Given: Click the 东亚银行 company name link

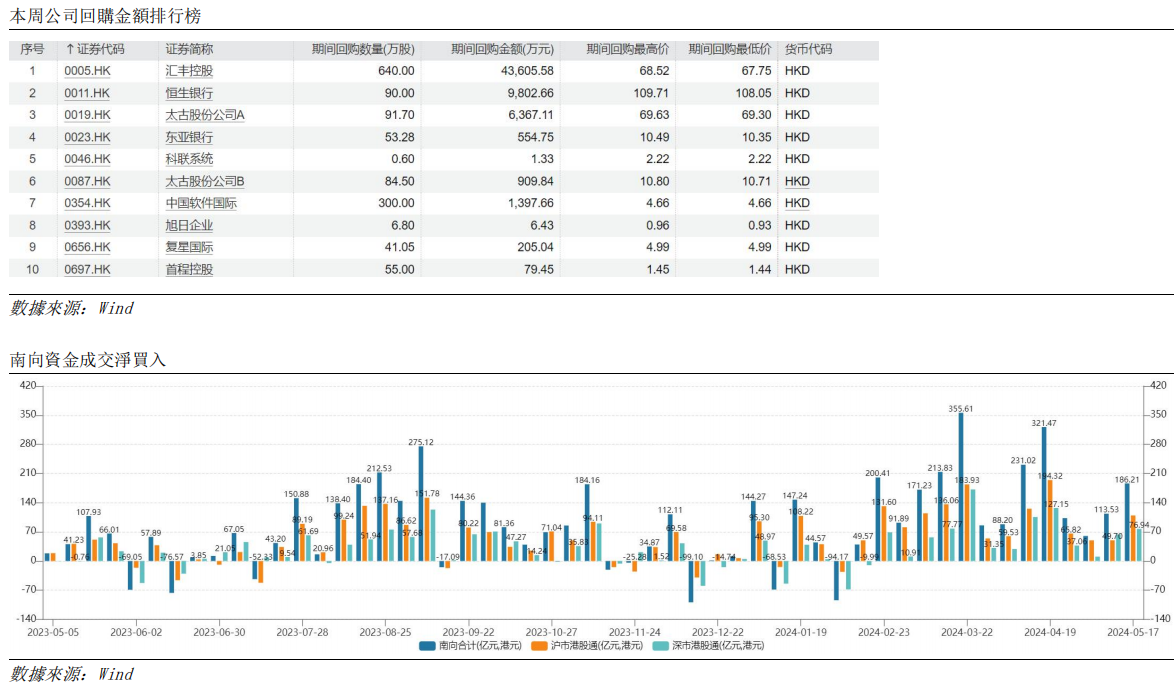Looking at the screenshot, I should pos(189,138).
